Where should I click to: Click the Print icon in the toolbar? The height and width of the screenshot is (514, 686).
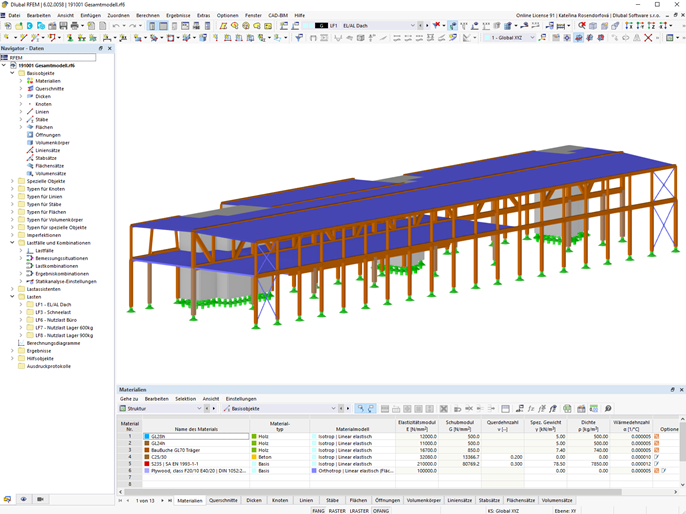(75, 26)
